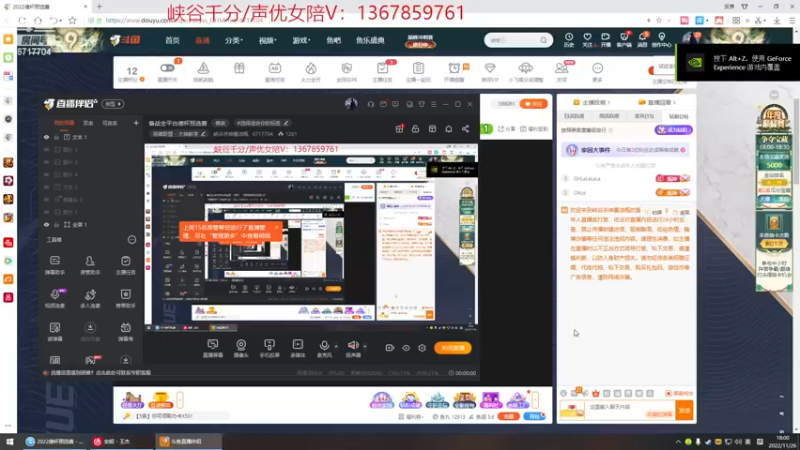This screenshot has width=800, height=450.
Task: Open the headset support icon in title bar
Action: pyautogui.click(x=370, y=104)
